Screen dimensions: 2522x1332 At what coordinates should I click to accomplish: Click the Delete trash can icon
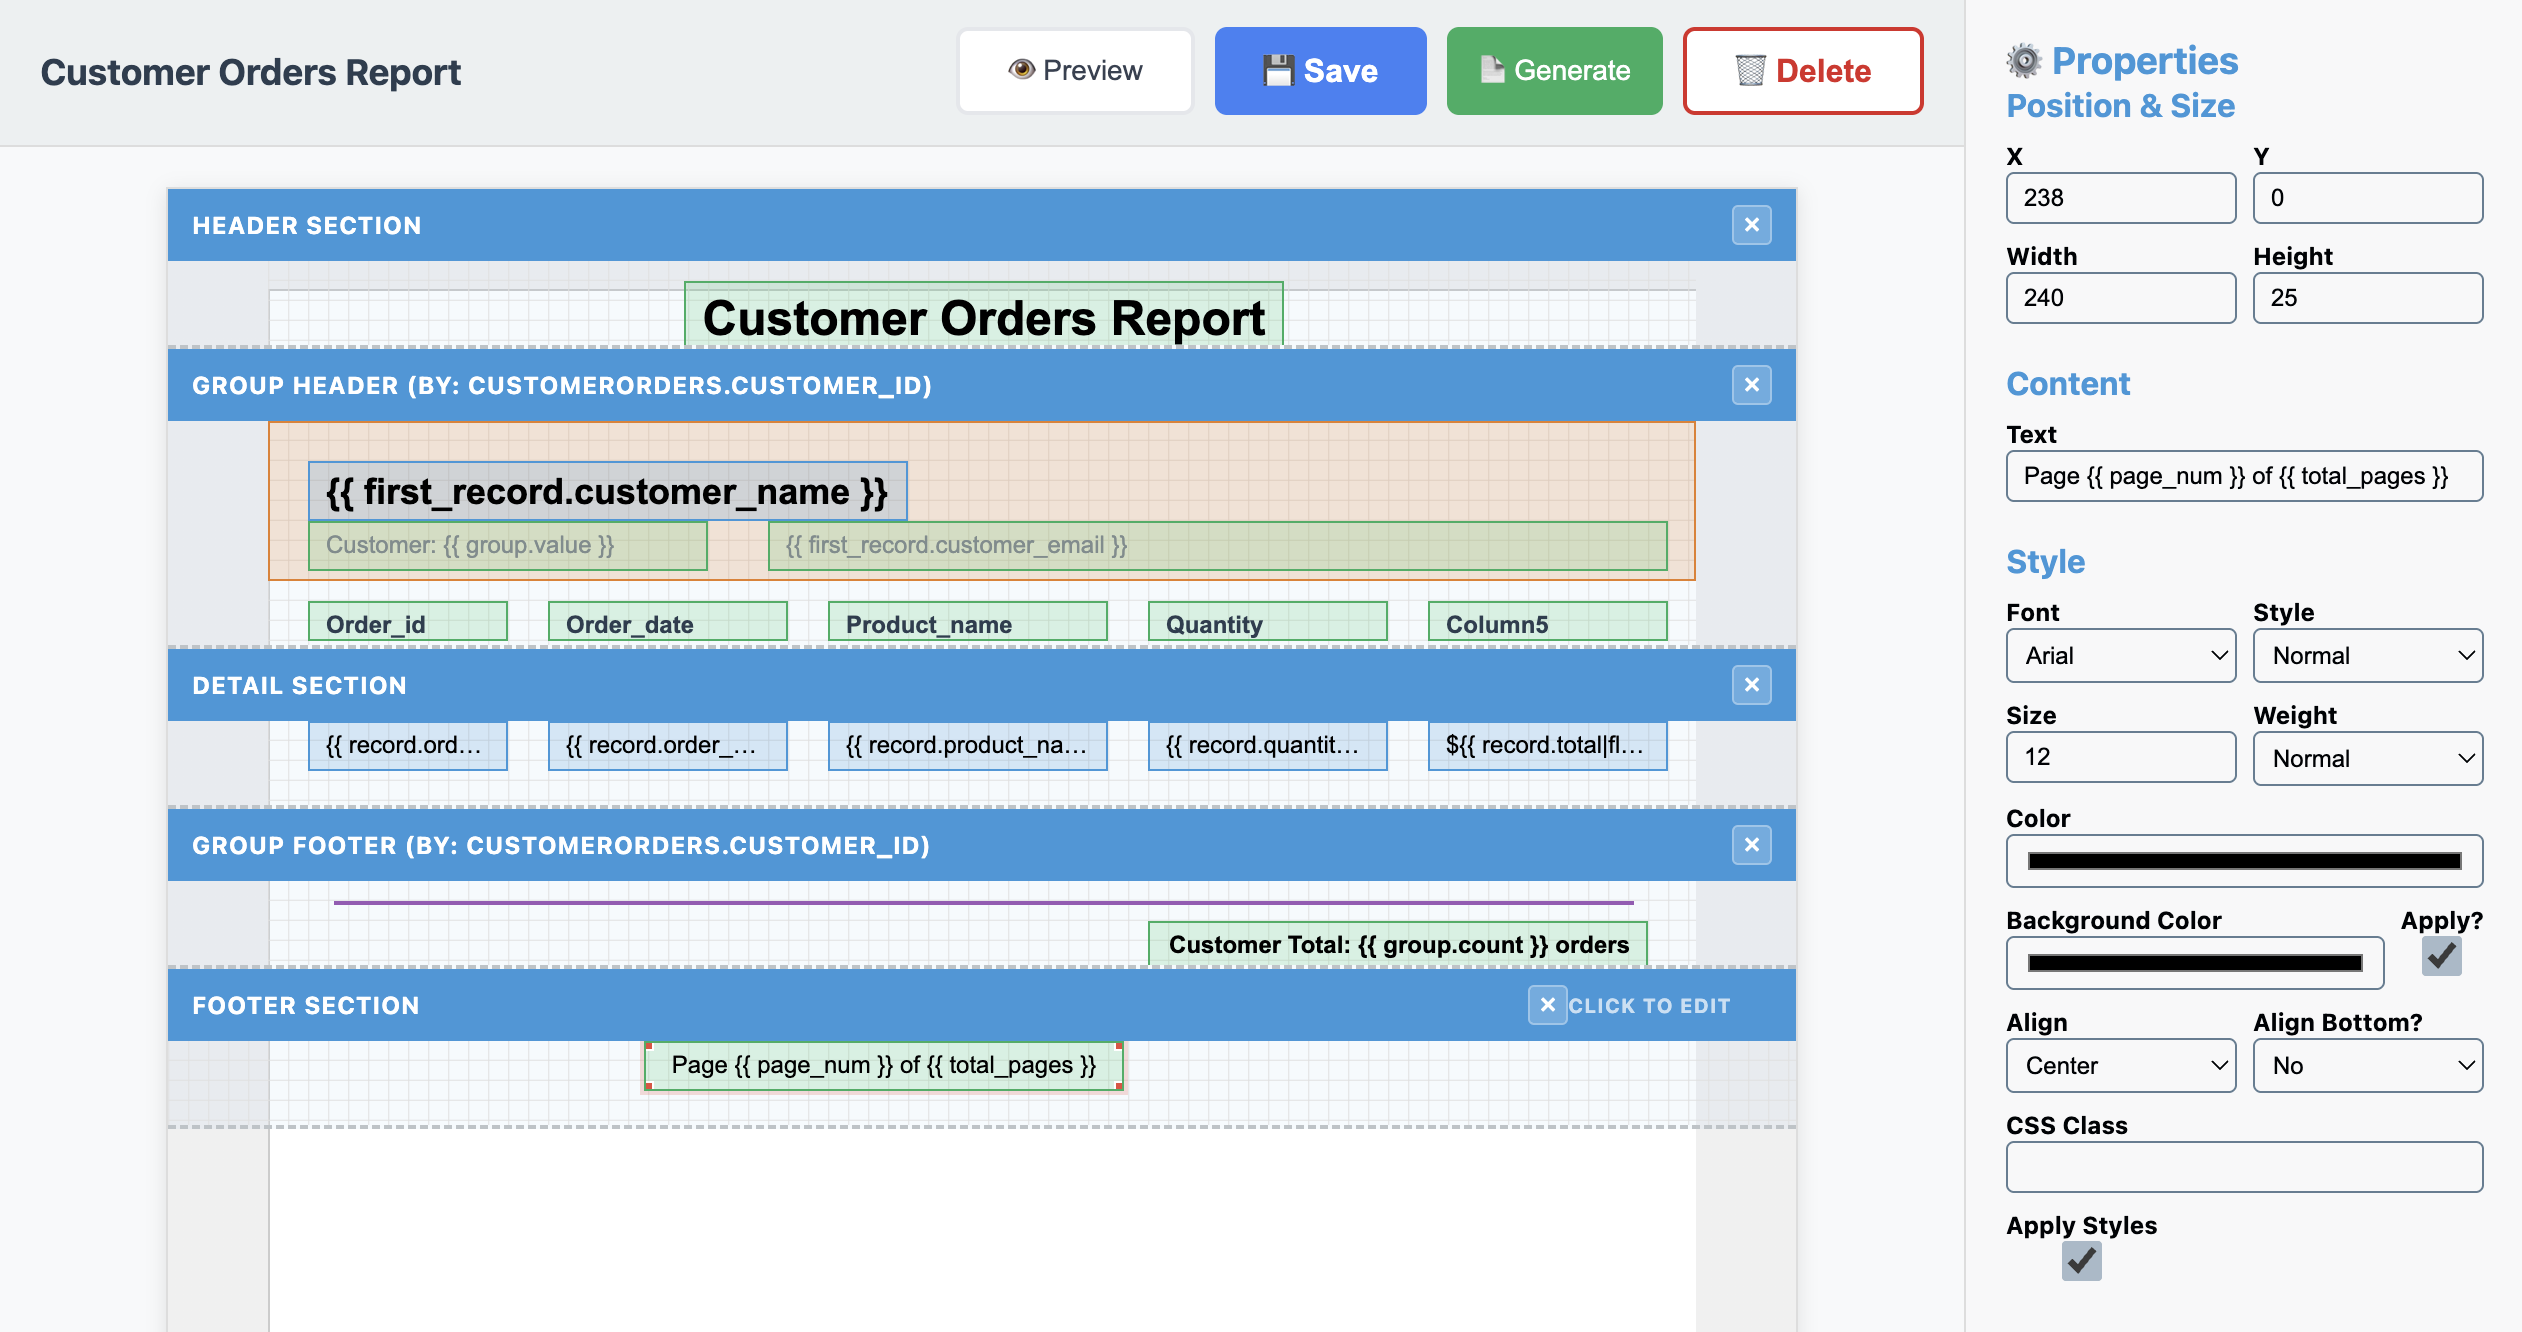coord(1751,71)
